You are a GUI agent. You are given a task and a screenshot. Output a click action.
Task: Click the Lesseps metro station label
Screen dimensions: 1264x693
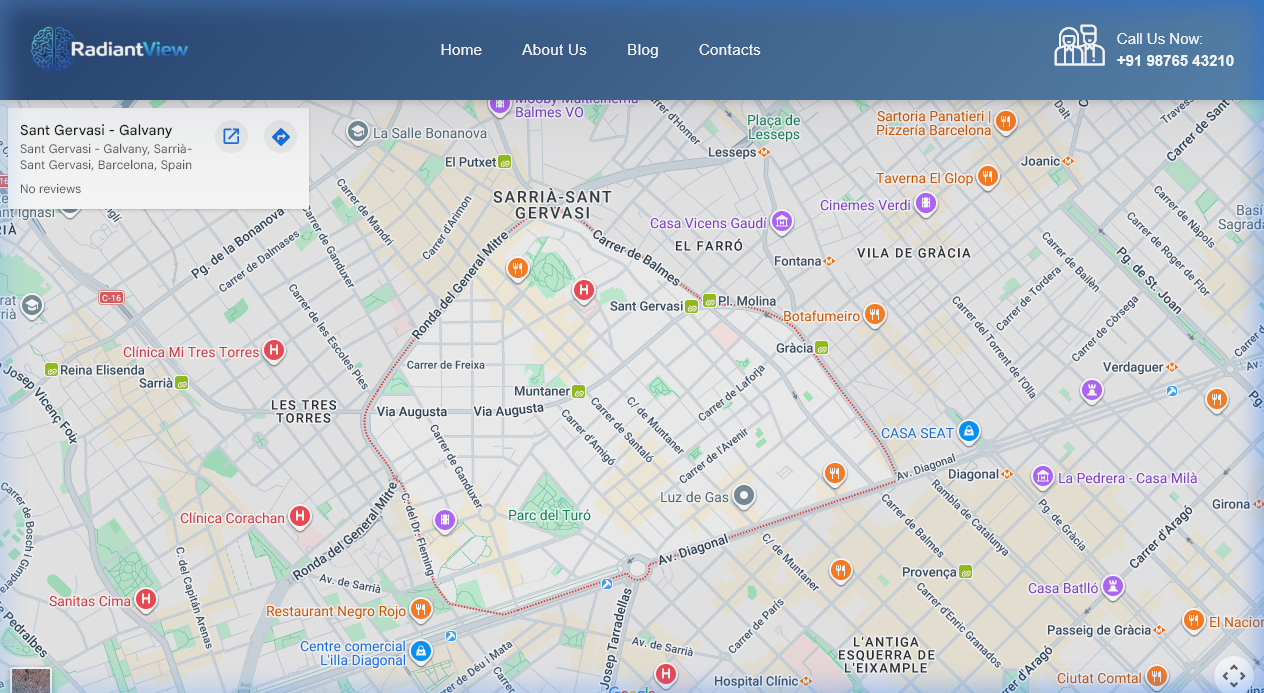tap(732, 152)
